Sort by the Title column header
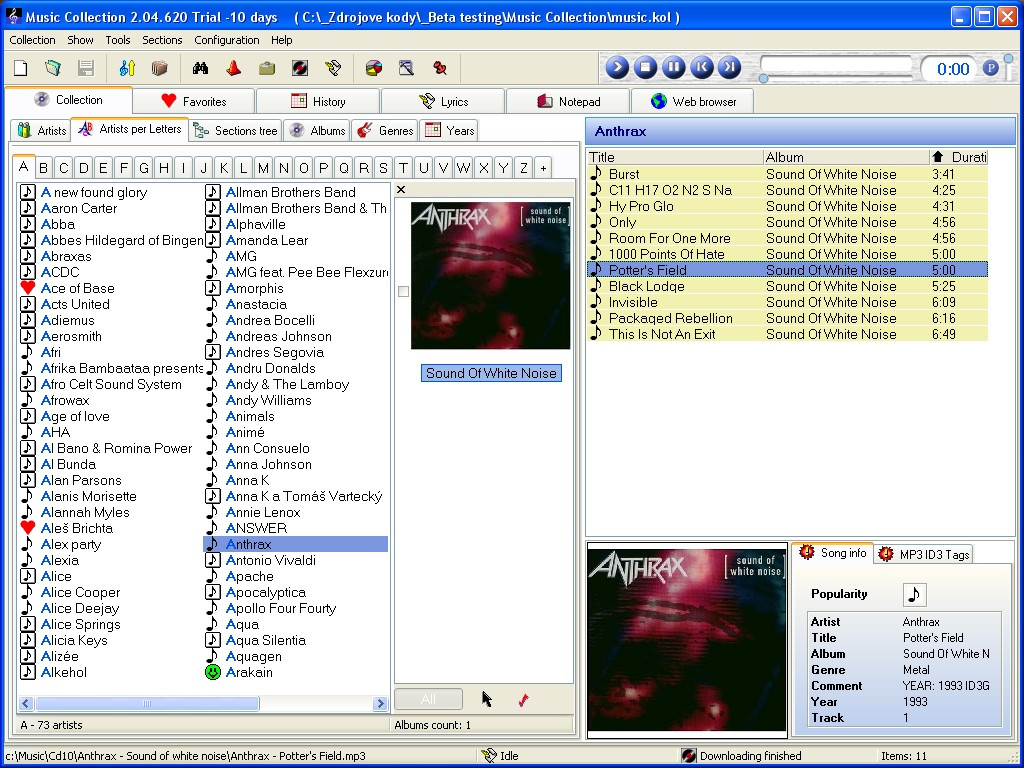The image size is (1024, 768). coord(675,157)
